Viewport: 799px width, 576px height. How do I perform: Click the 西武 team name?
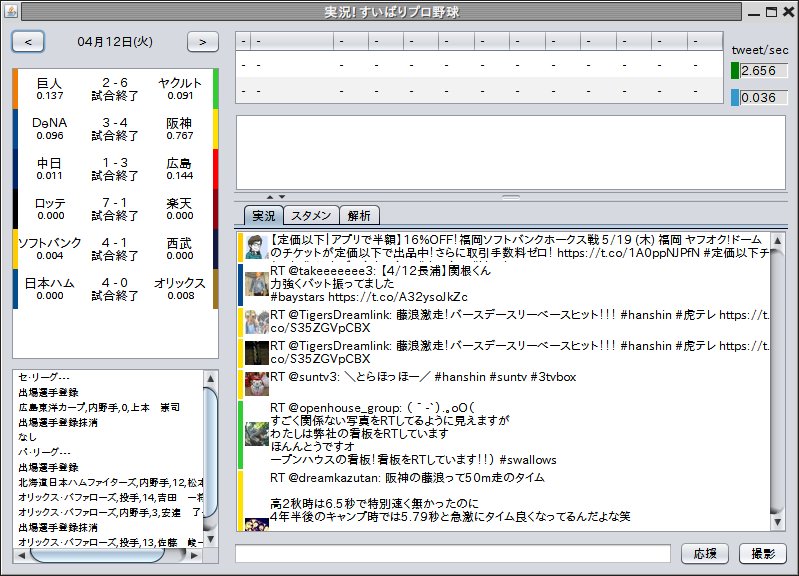(x=179, y=243)
